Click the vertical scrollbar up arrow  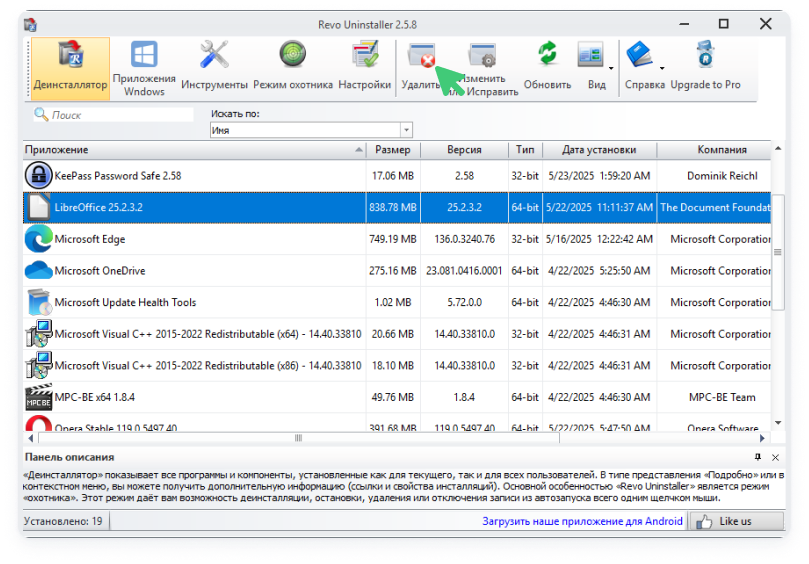[778, 149]
